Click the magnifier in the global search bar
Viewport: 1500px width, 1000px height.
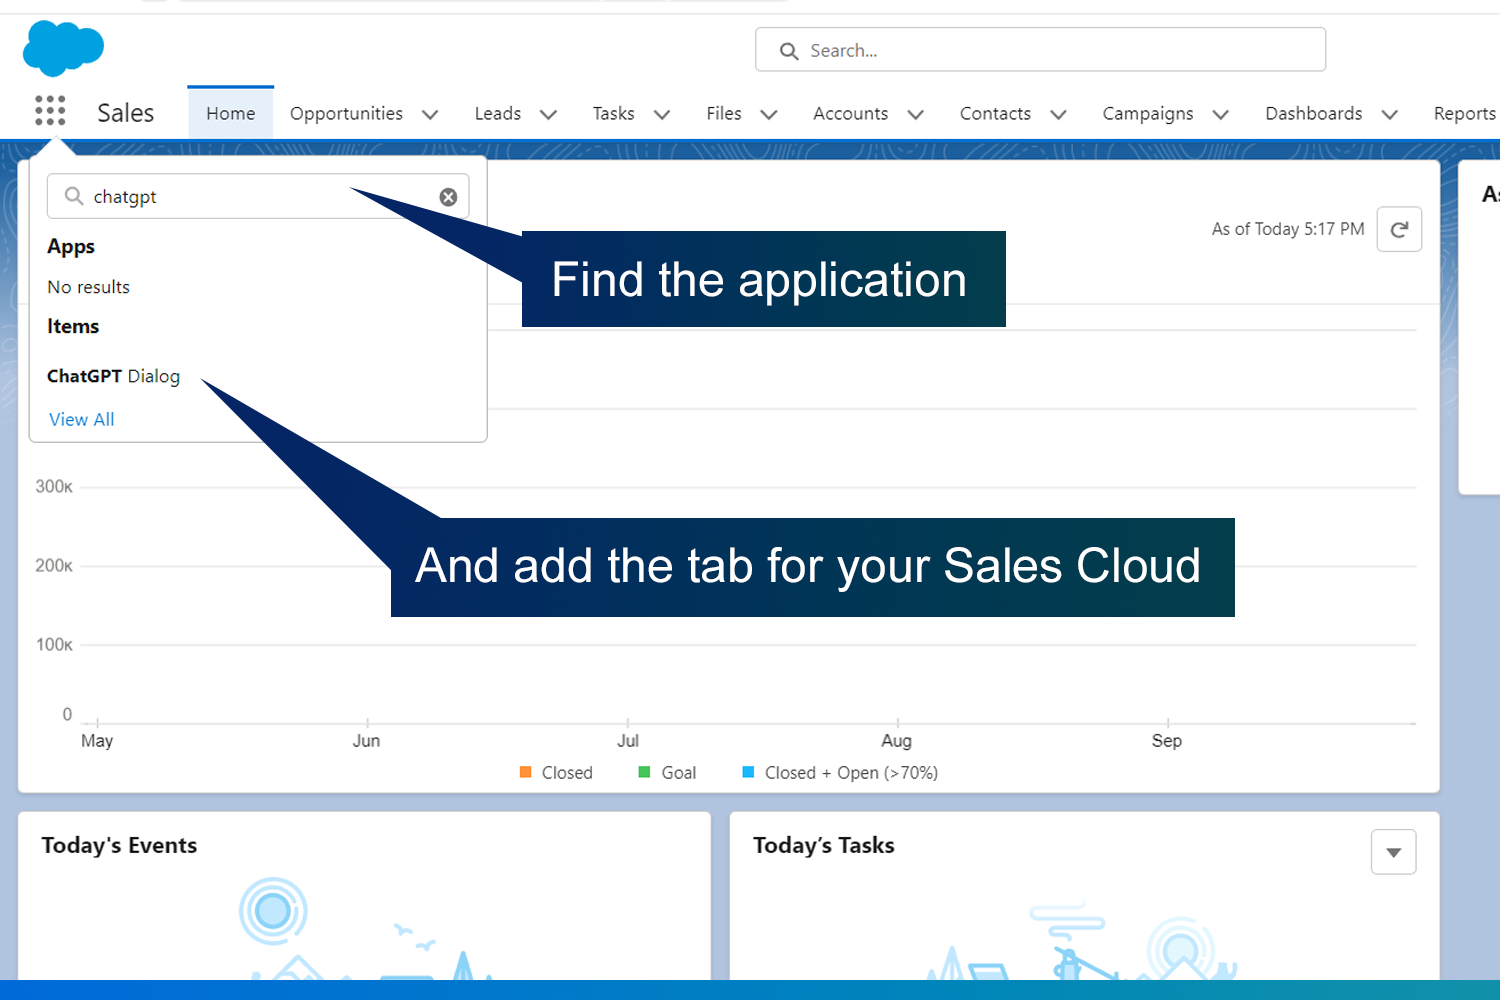(789, 50)
